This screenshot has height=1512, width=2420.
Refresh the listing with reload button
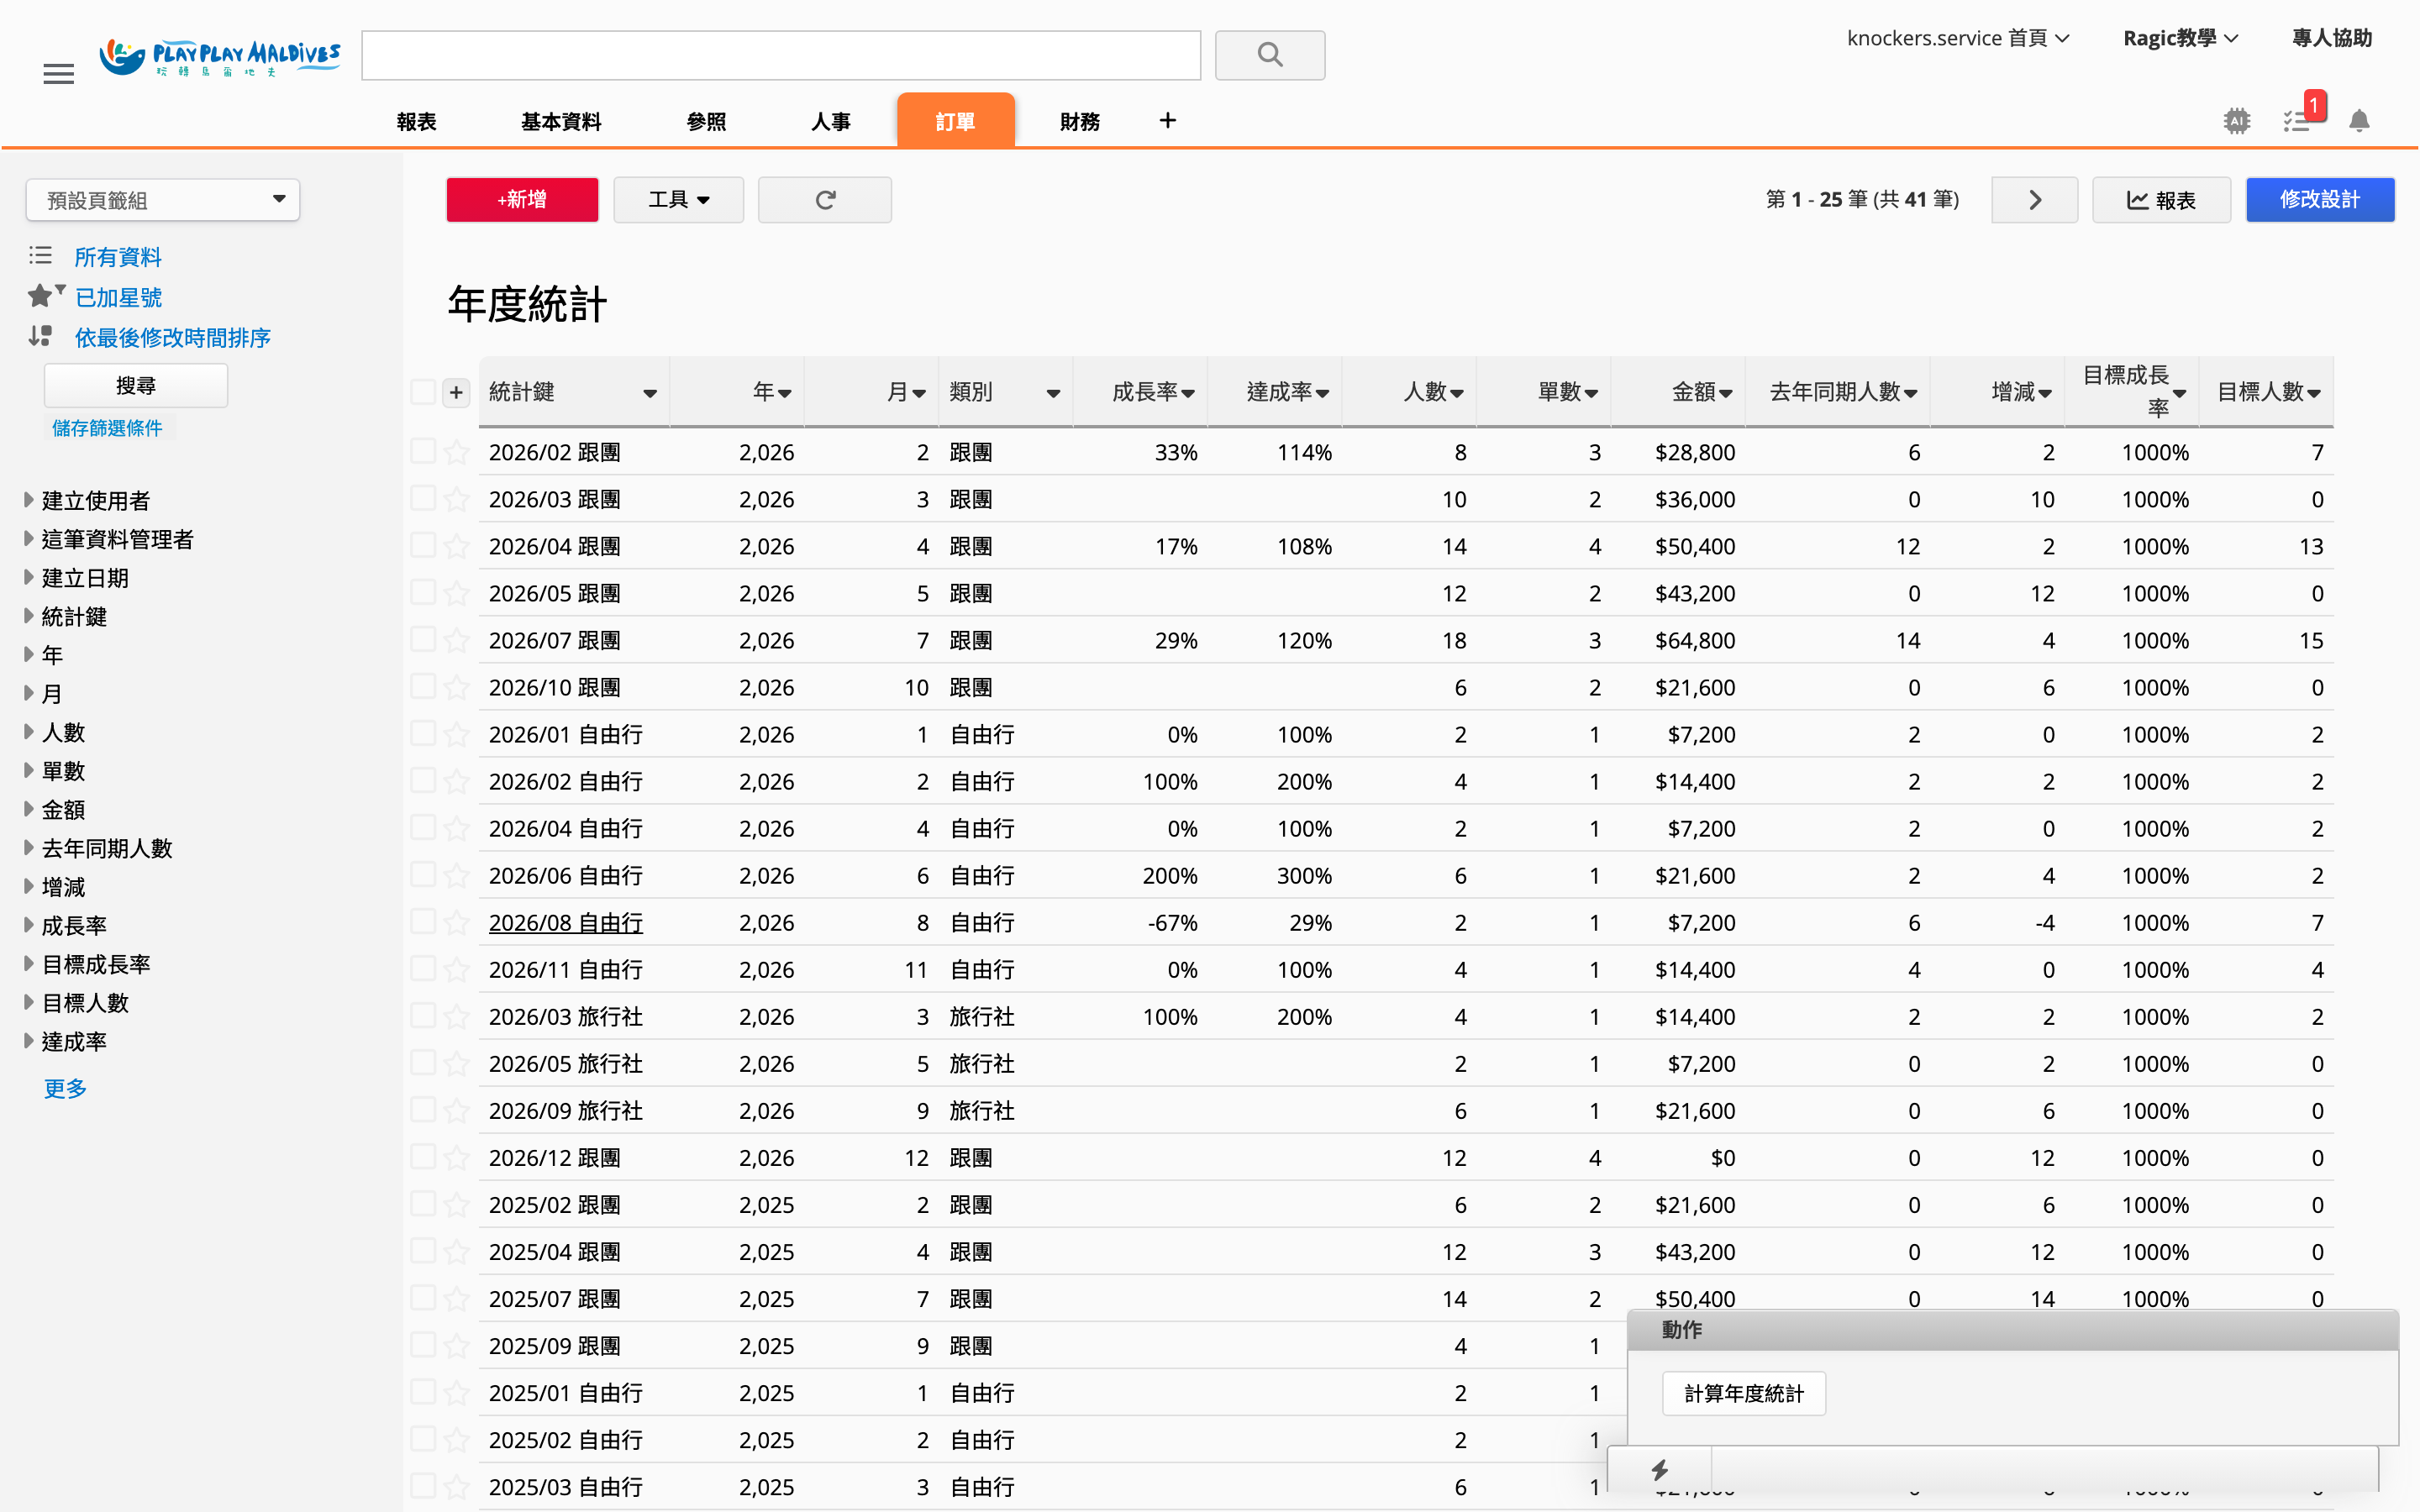[825, 200]
